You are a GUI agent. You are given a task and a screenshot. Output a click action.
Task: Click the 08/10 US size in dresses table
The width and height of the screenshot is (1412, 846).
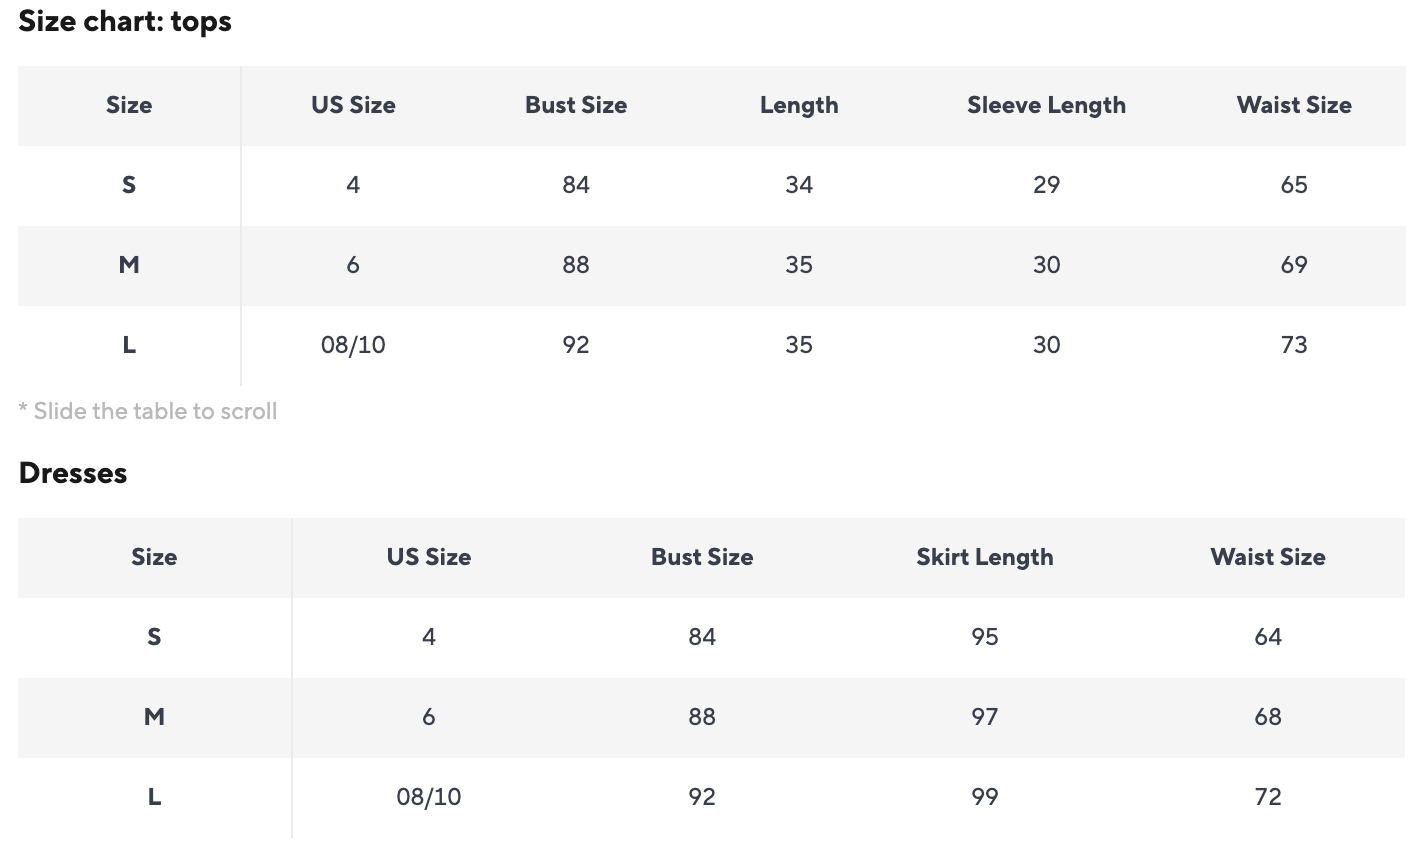tap(429, 797)
